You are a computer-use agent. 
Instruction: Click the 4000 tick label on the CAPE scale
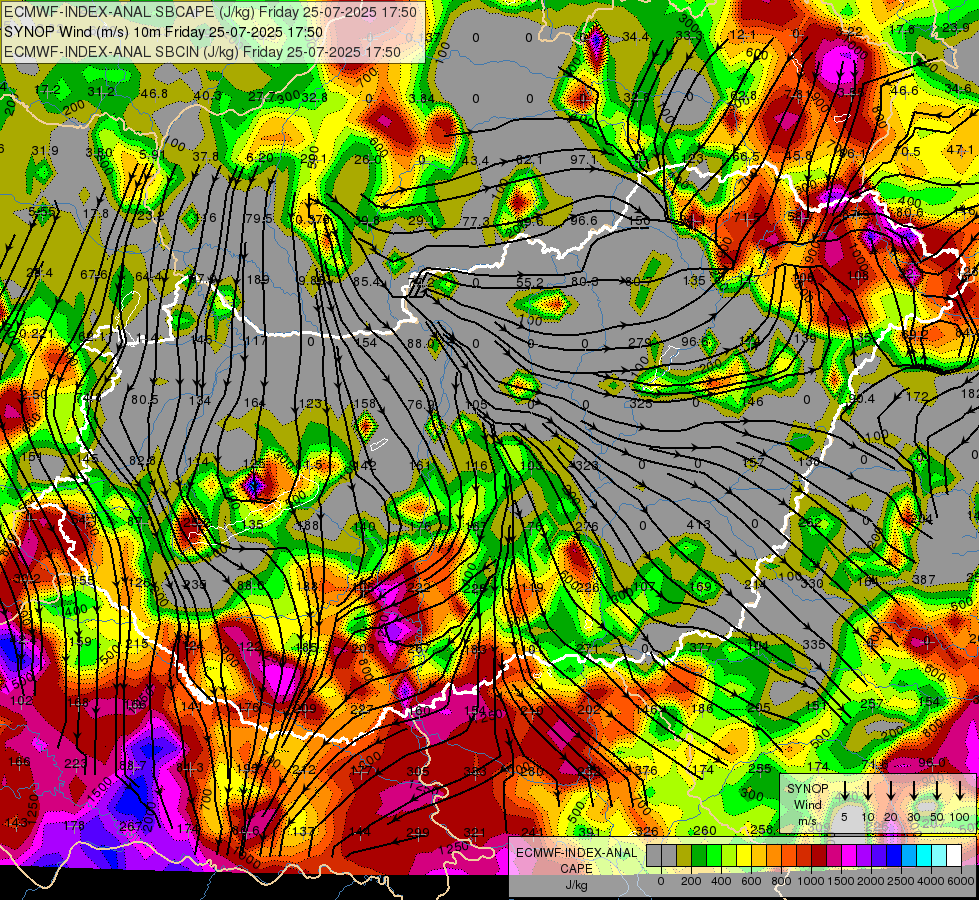(931, 881)
